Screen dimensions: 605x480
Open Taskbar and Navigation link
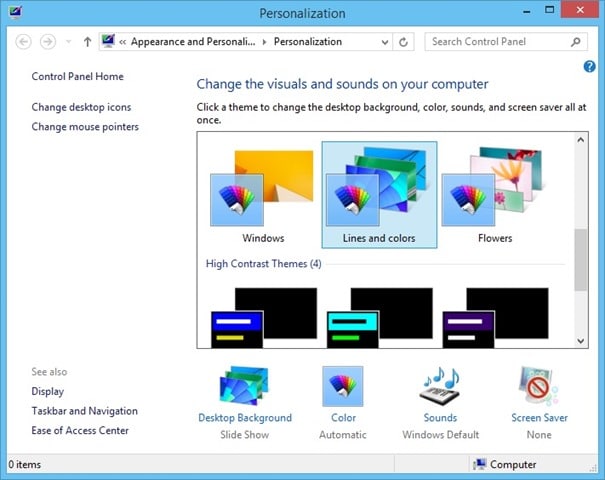(x=84, y=411)
